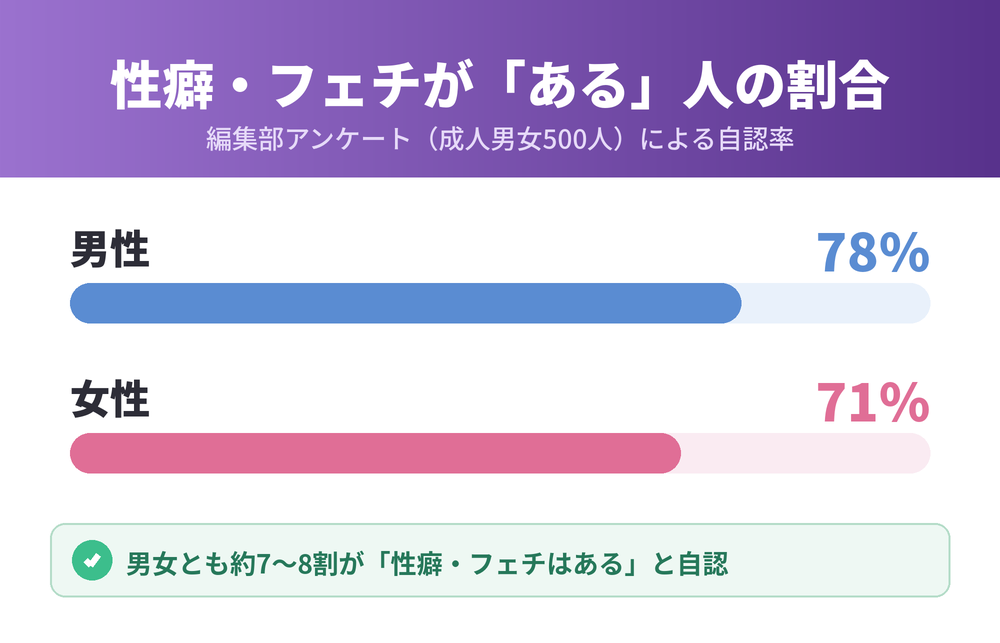Click the light pink unfilled portion of 女性 bar

805,453
